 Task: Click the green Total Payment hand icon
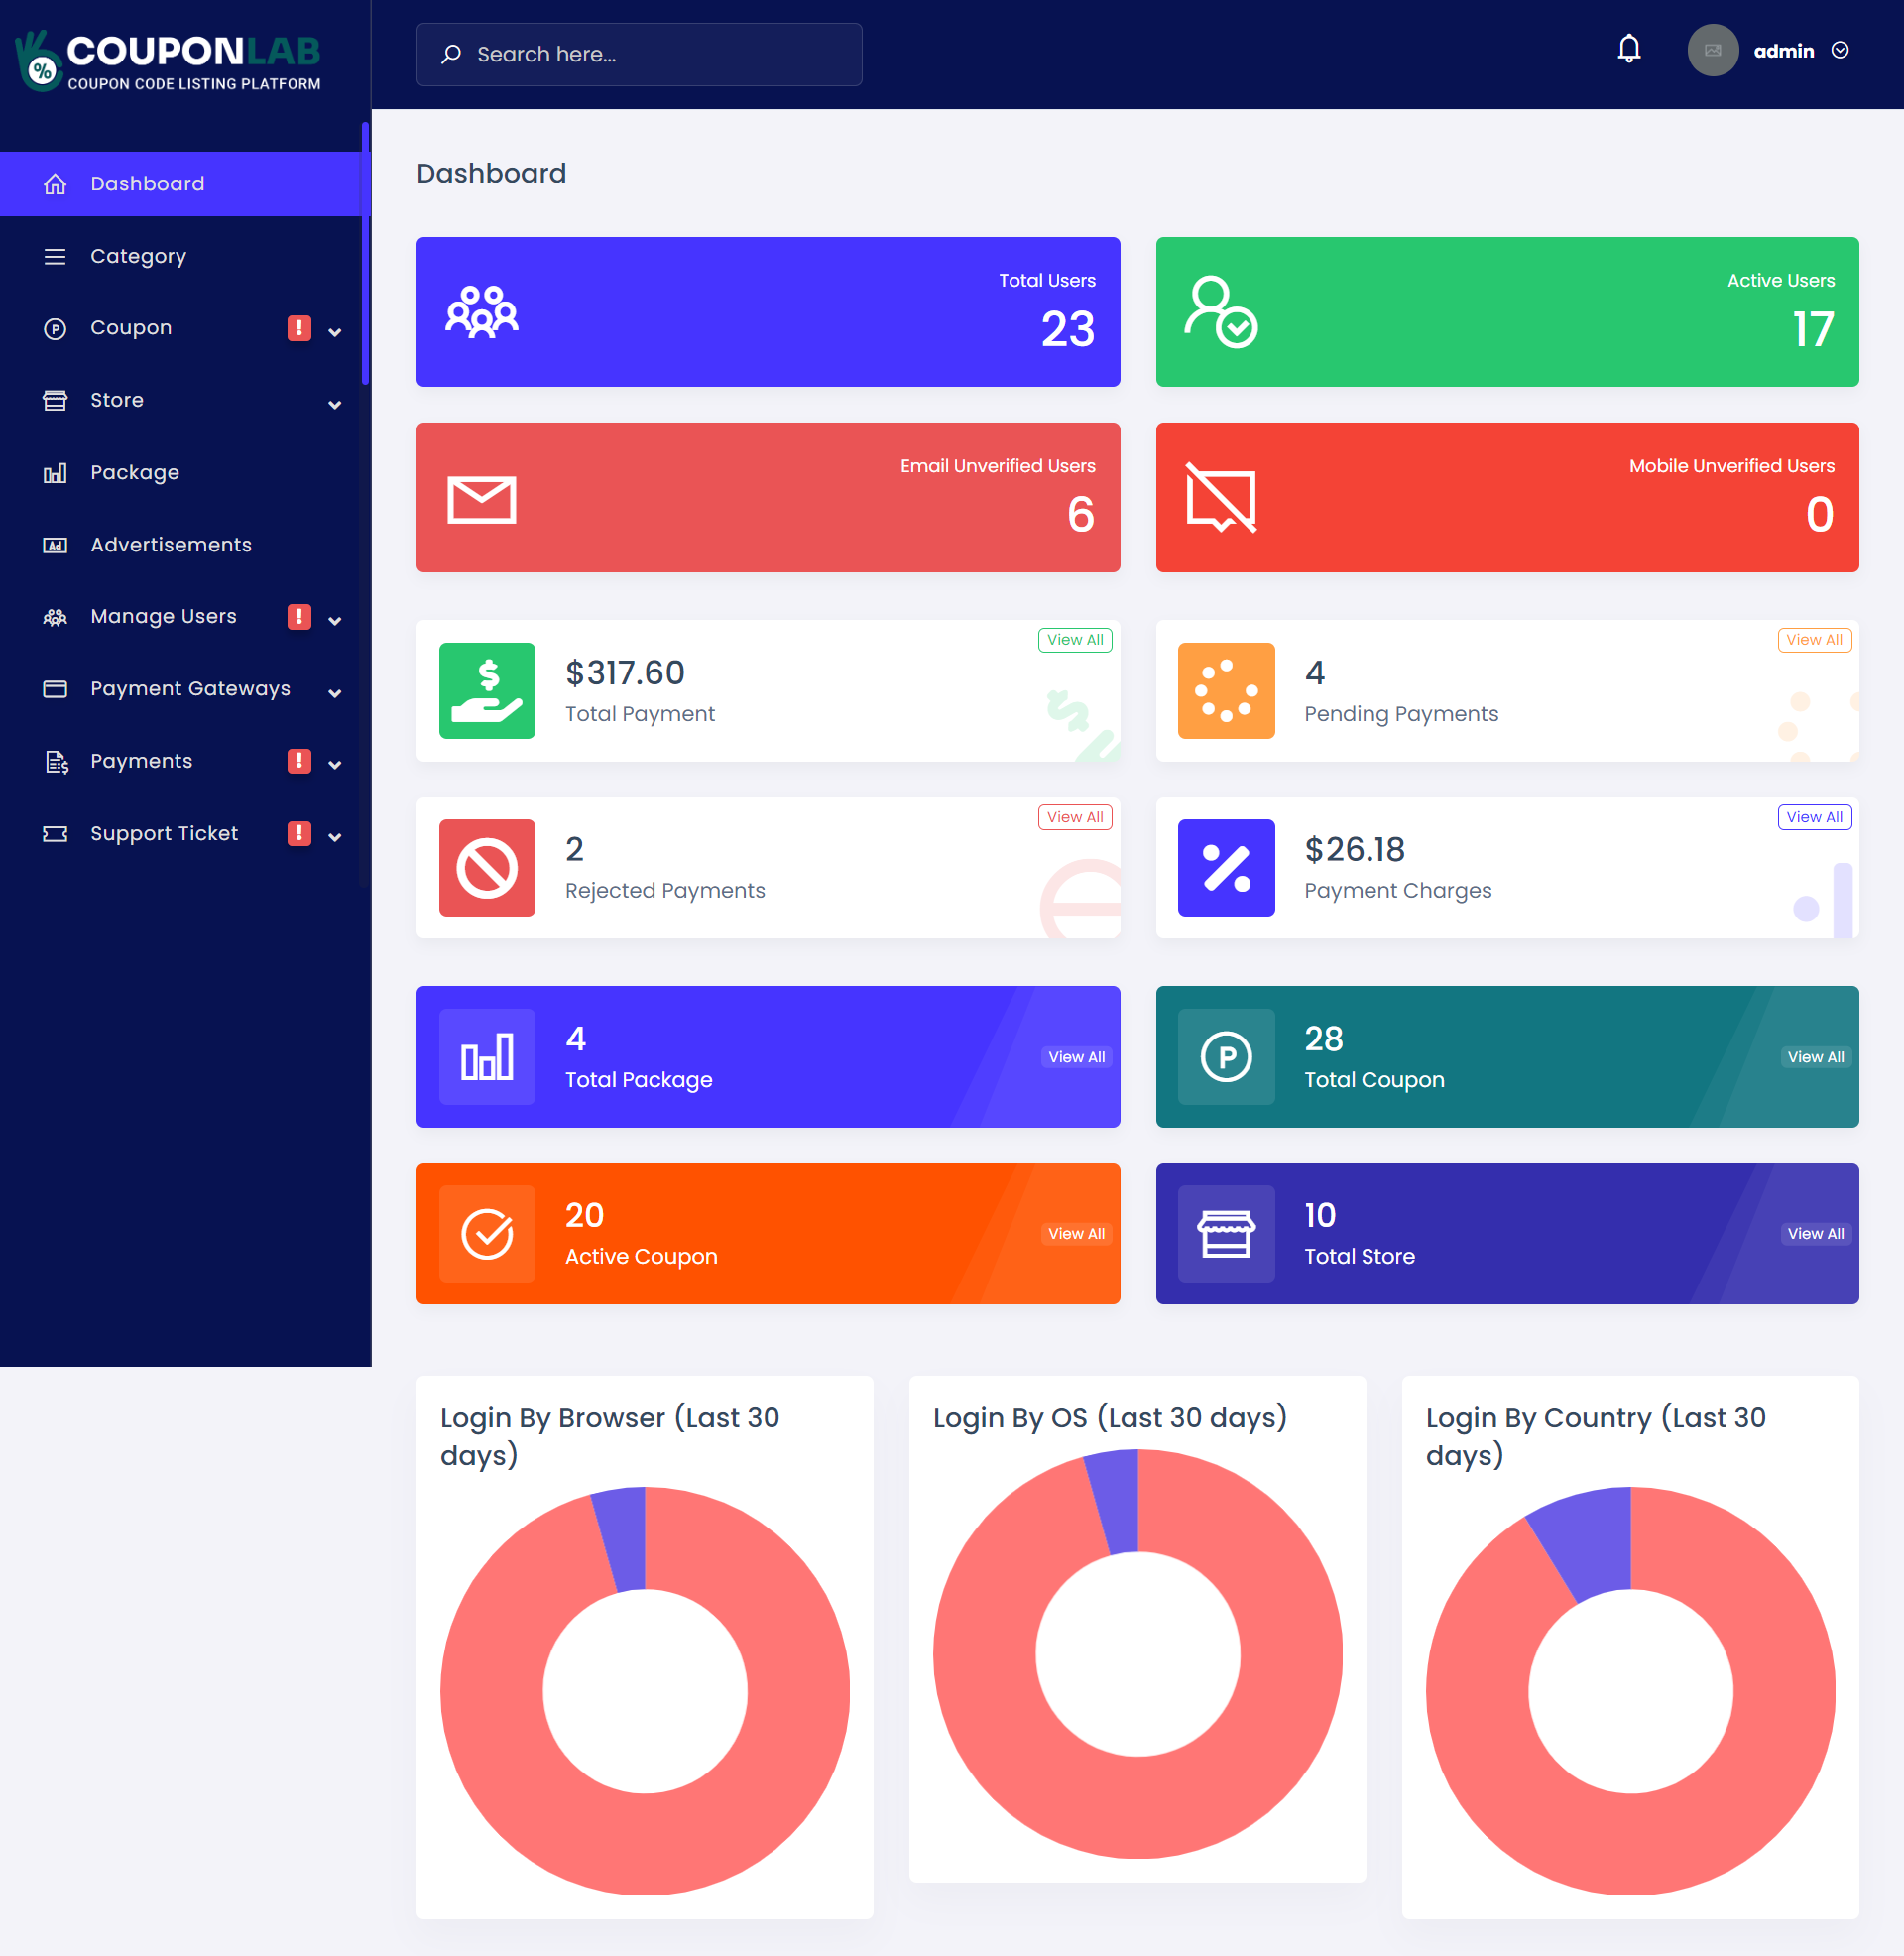(487, 691)
